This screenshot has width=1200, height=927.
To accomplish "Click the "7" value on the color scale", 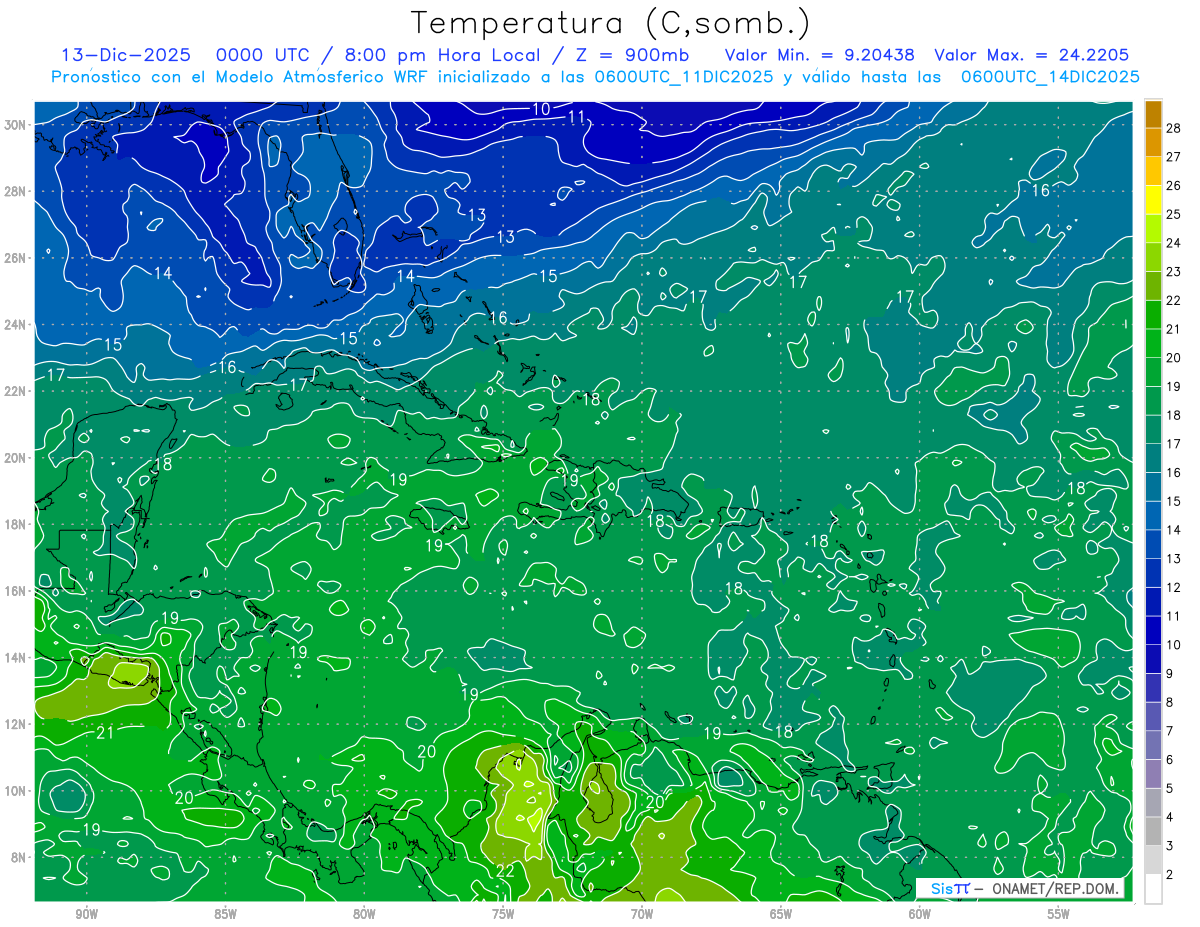I will coord(1170,731).
